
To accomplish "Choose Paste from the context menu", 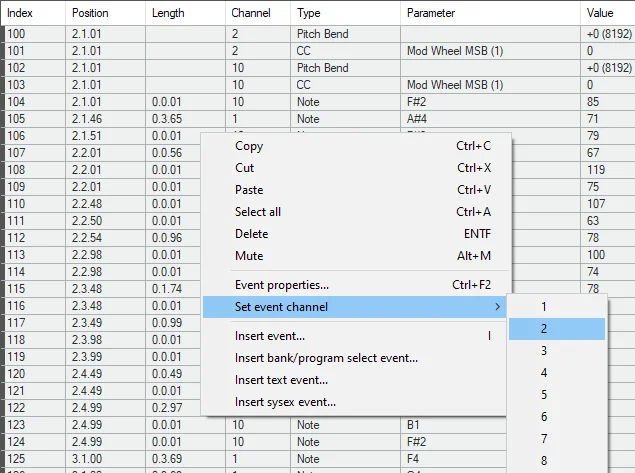I will click(354, 190).
